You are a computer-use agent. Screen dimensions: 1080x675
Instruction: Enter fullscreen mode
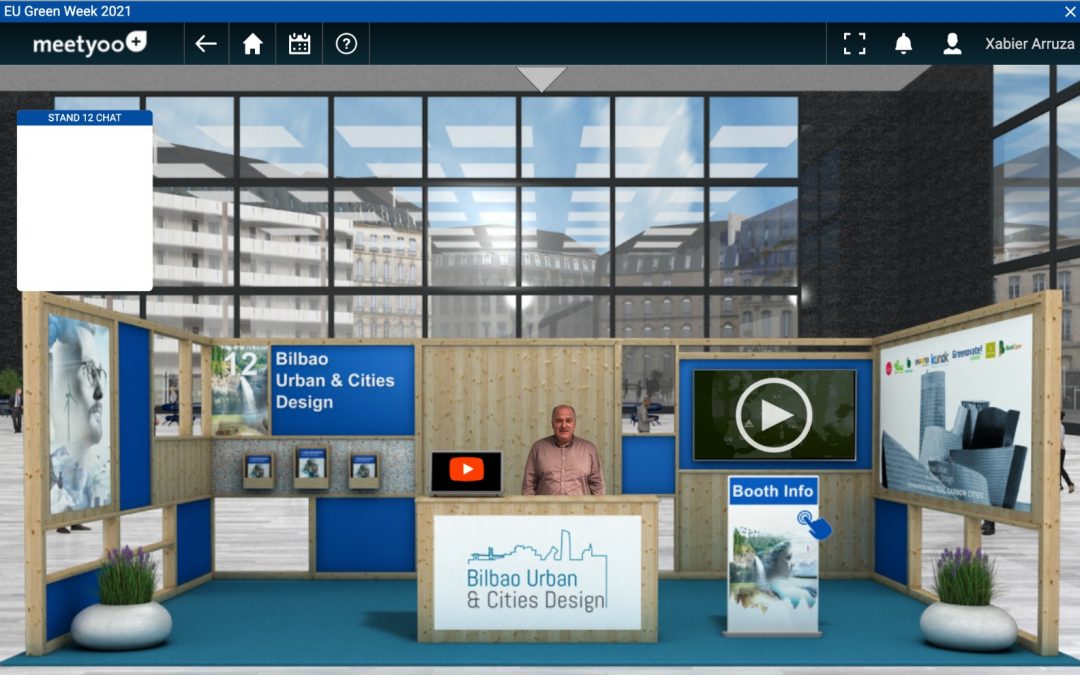(x=855, y=44)
